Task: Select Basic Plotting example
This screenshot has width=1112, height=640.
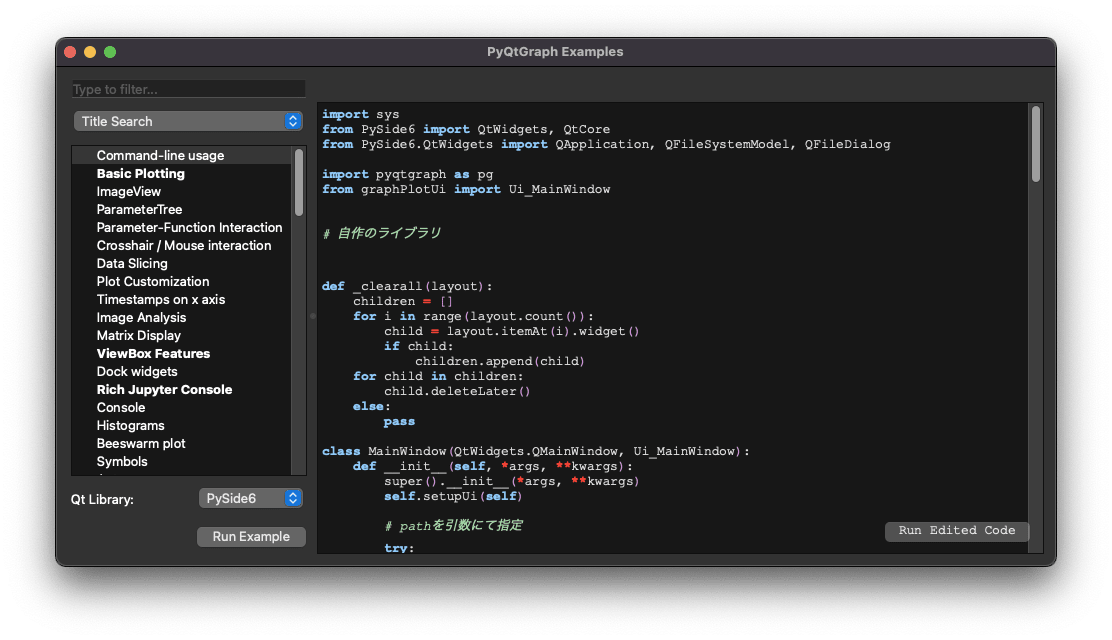Action: pos(182,174)
